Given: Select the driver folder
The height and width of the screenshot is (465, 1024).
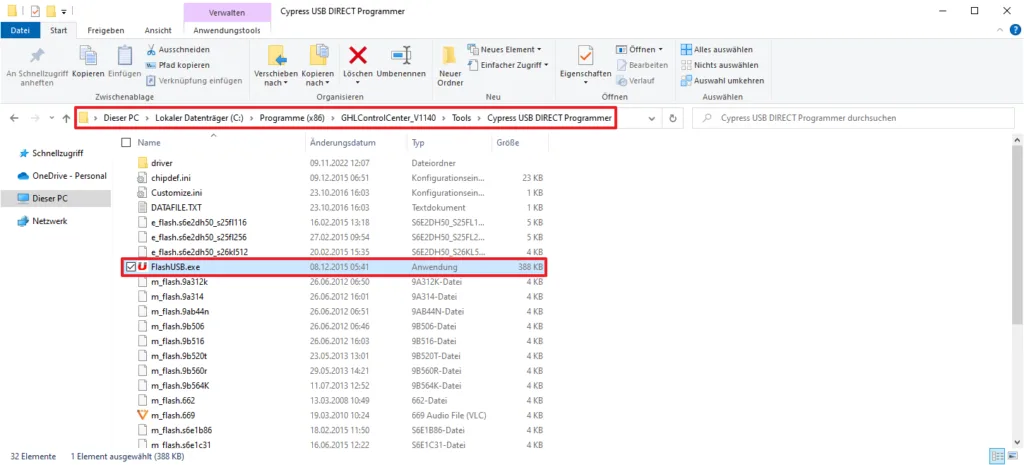Looking at the screenshot, I should [161, 163].
